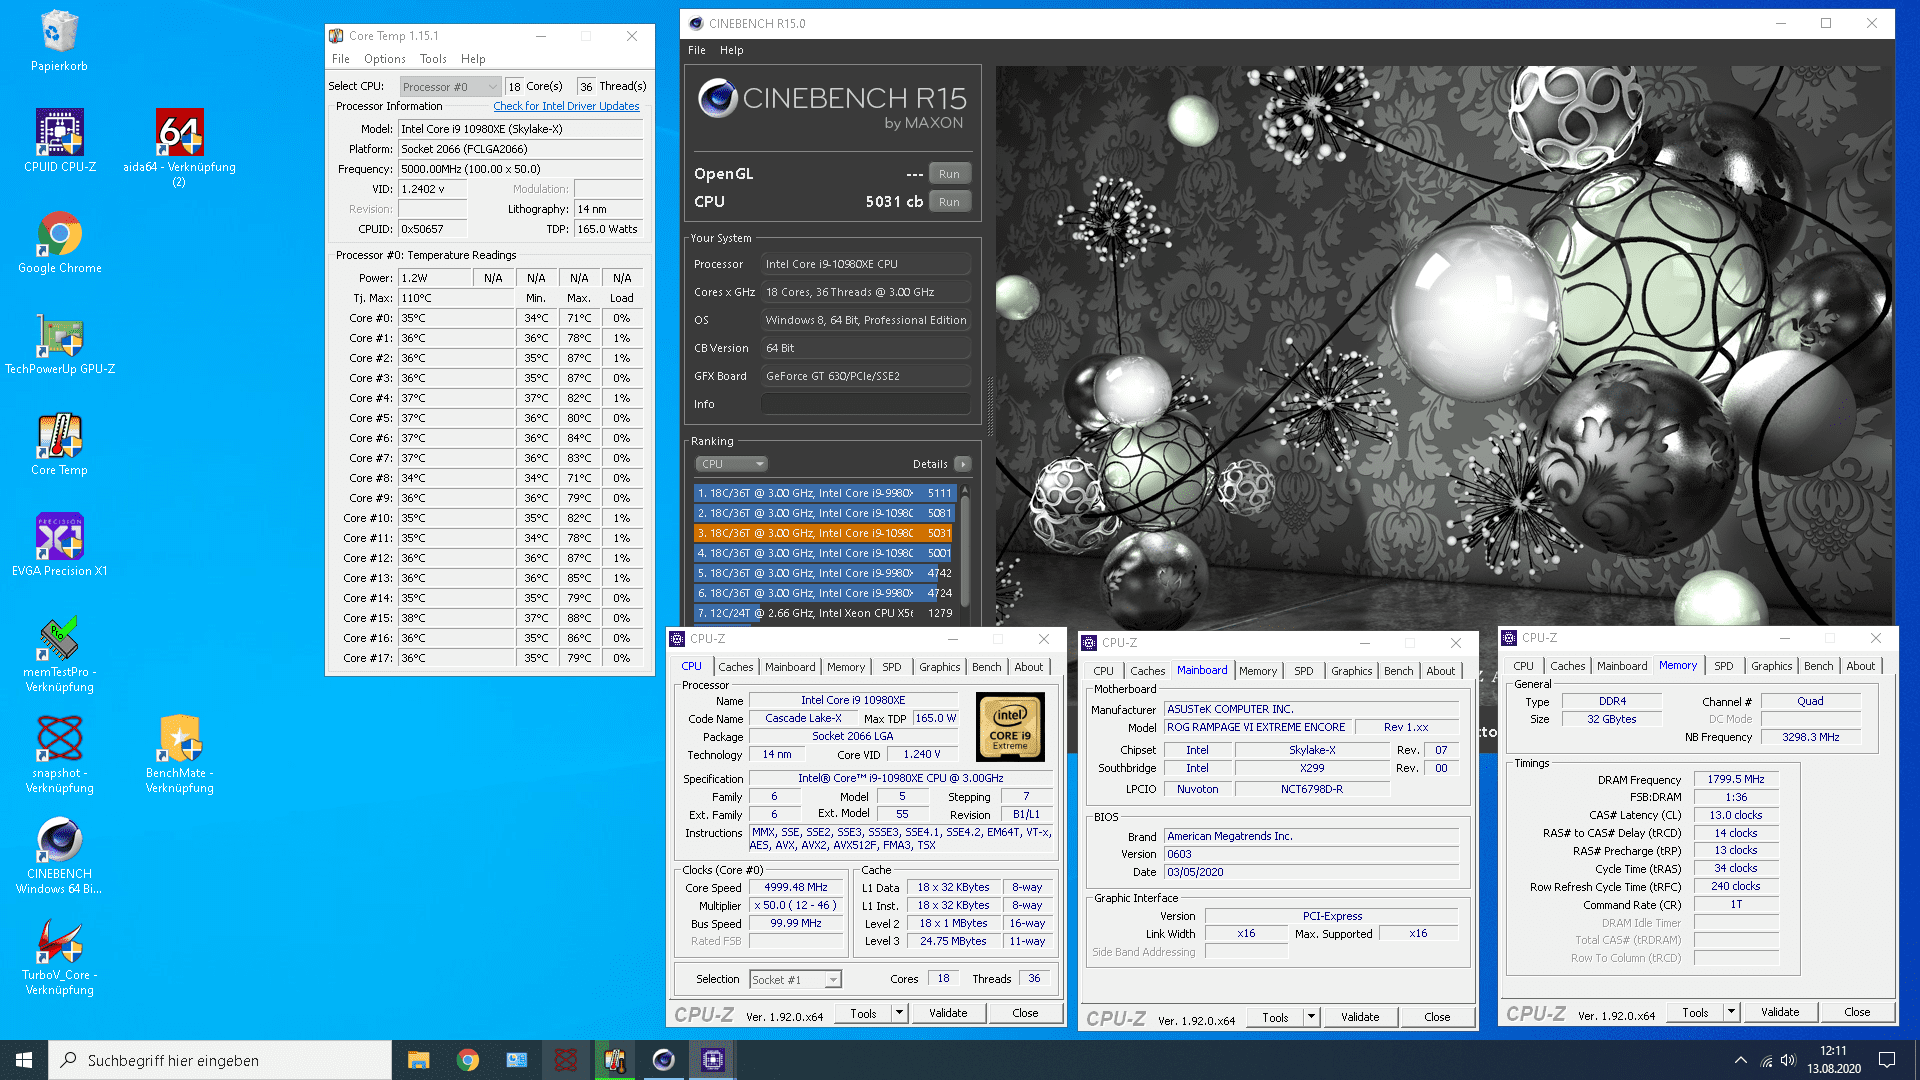Select highlighted ranking entry scoring 5031
The height and width of the screenshot is (1080, 1920).
(825, 533)
